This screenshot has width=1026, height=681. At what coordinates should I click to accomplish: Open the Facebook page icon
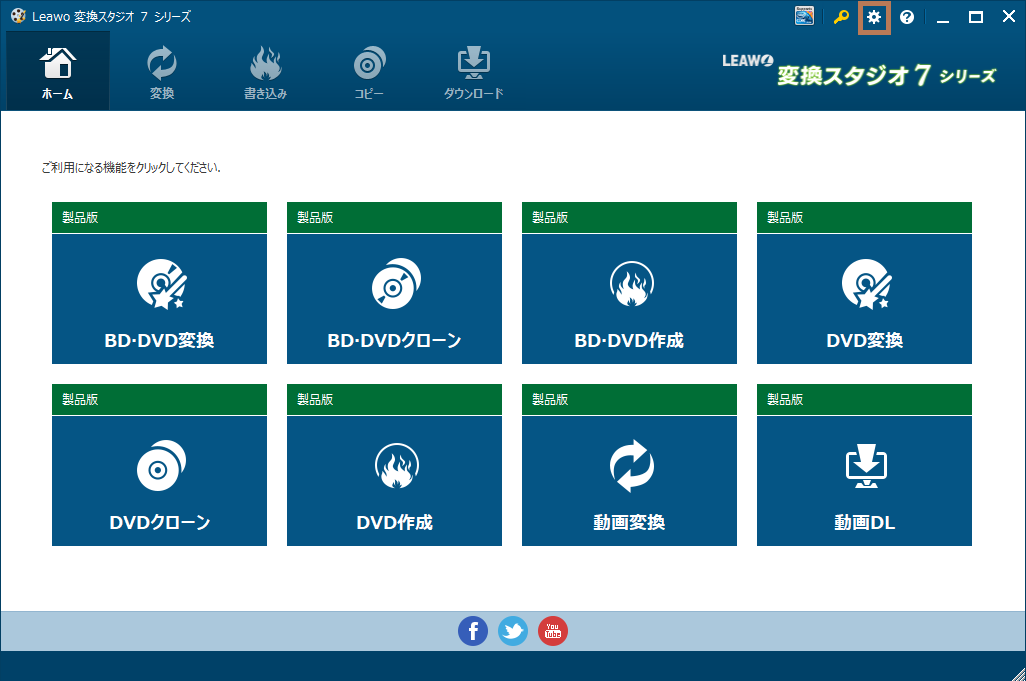coord(473,630)
